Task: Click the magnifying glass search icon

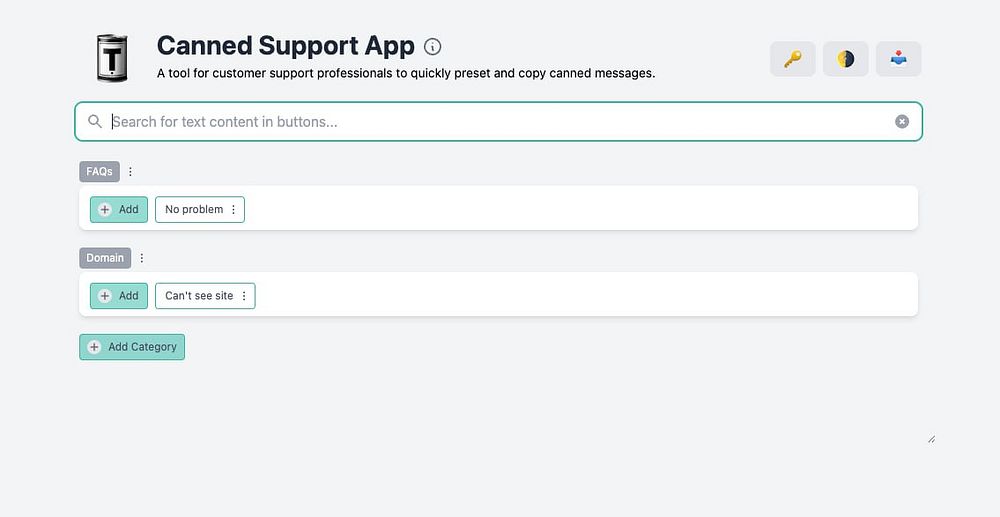Action: click(x=95, y=122)
